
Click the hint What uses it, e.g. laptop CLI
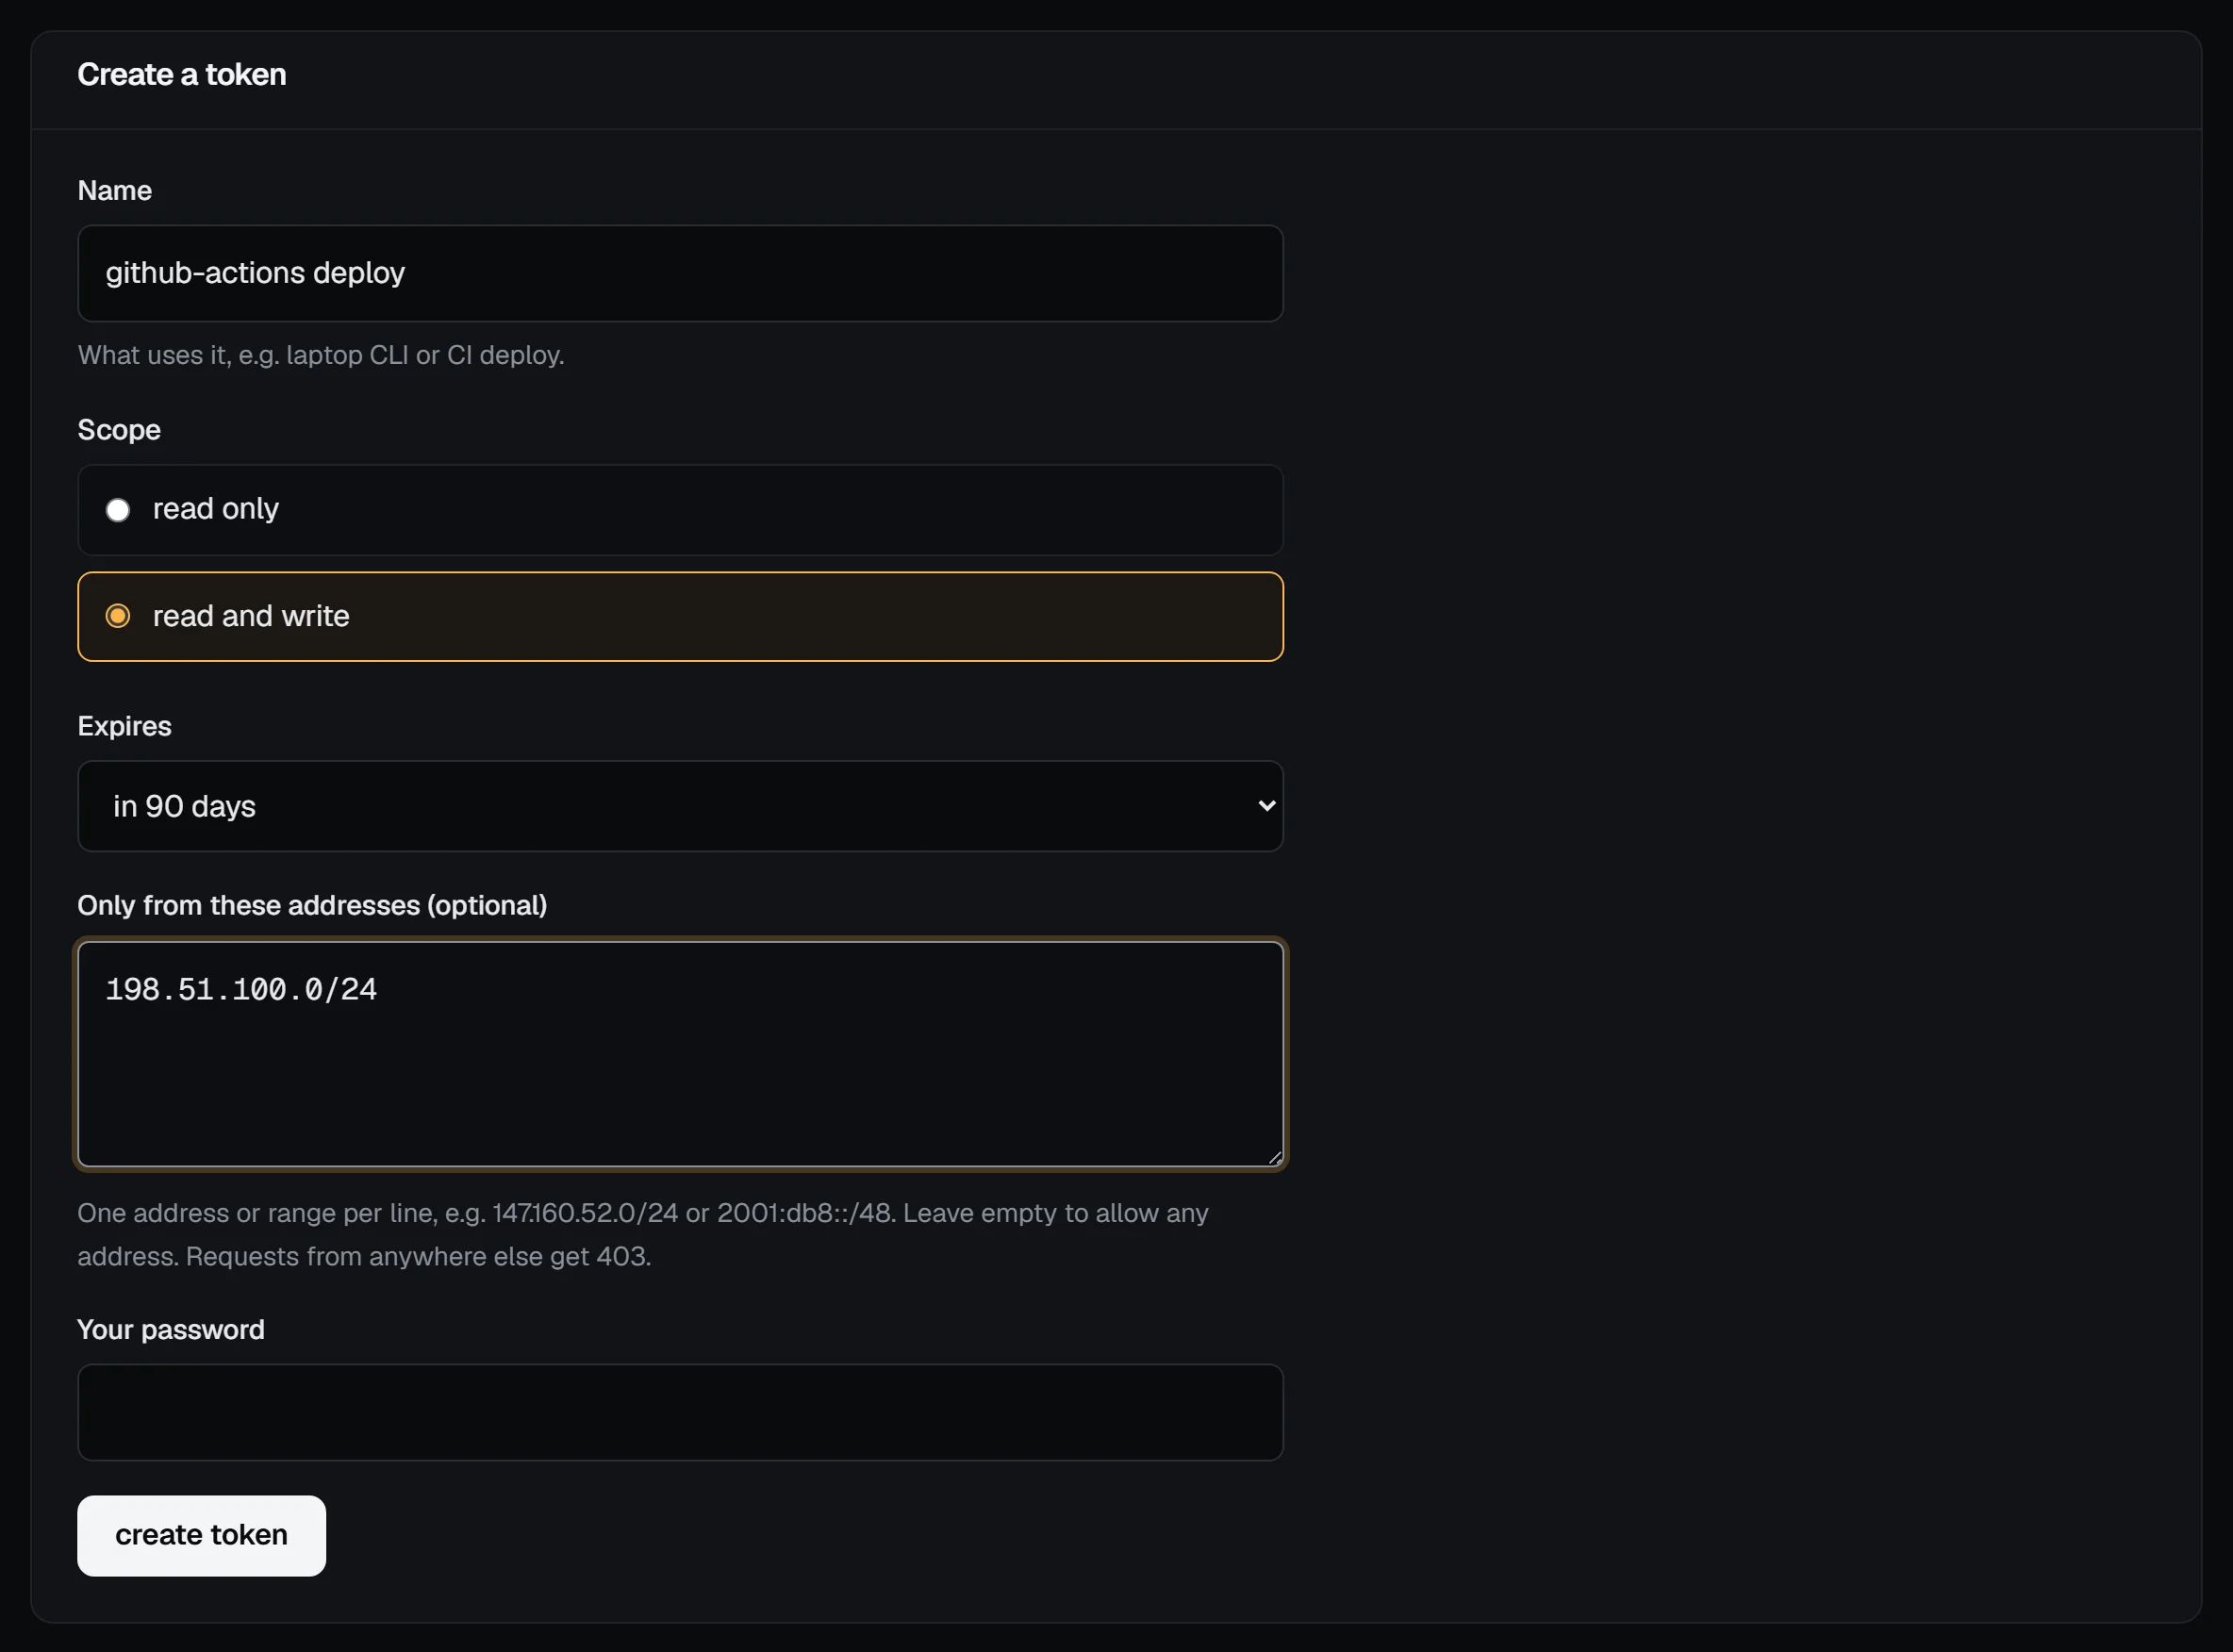(321, 355)
